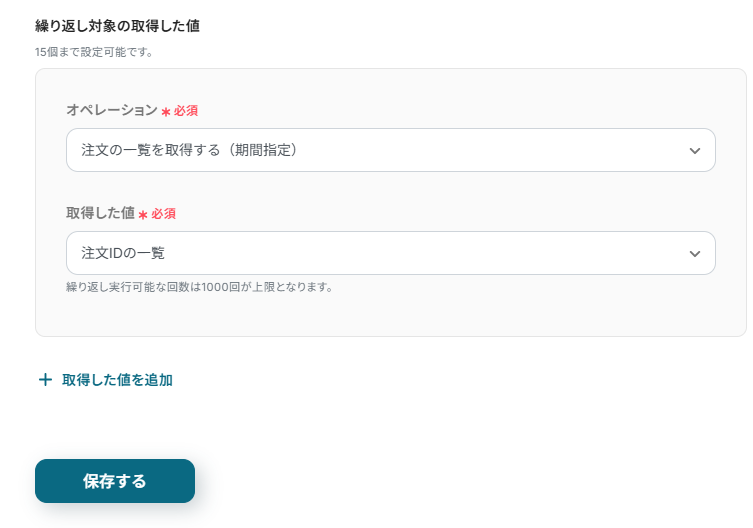This screenshot has height=528, width=753.
Task: Click the 必須 badge beside 取得した値 label
Action: 164,214
